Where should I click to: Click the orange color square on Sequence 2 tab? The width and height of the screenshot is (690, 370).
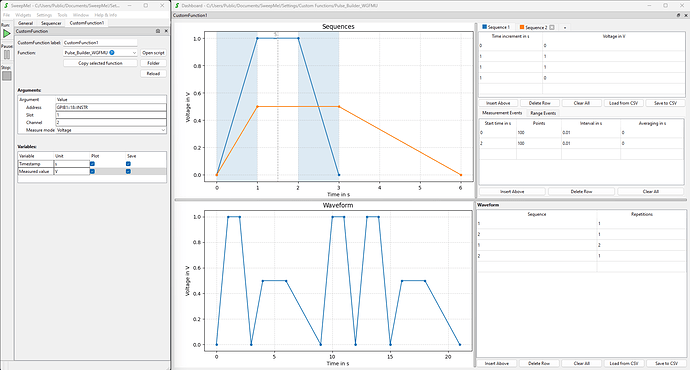[522, 27]
